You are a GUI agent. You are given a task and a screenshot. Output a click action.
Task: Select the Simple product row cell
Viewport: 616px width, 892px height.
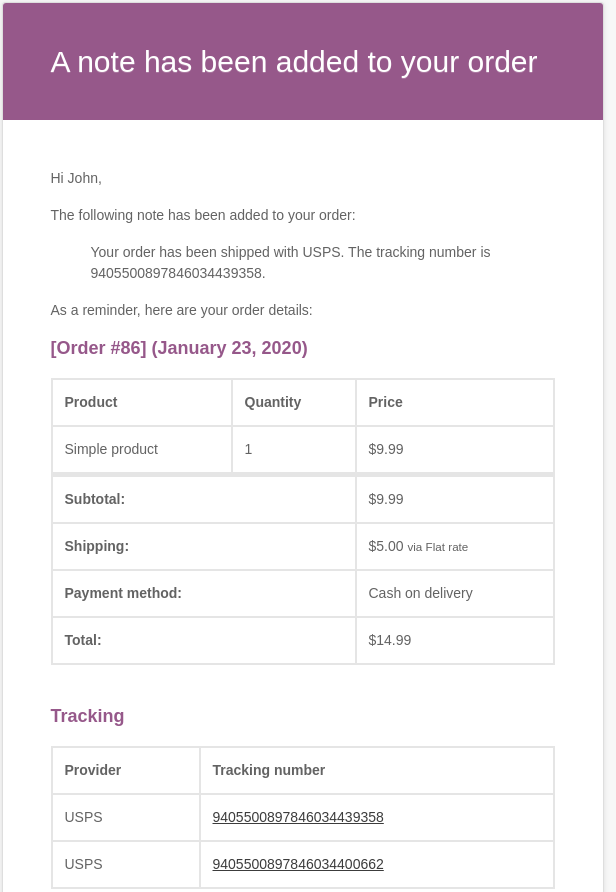click(x=142, y=449)
